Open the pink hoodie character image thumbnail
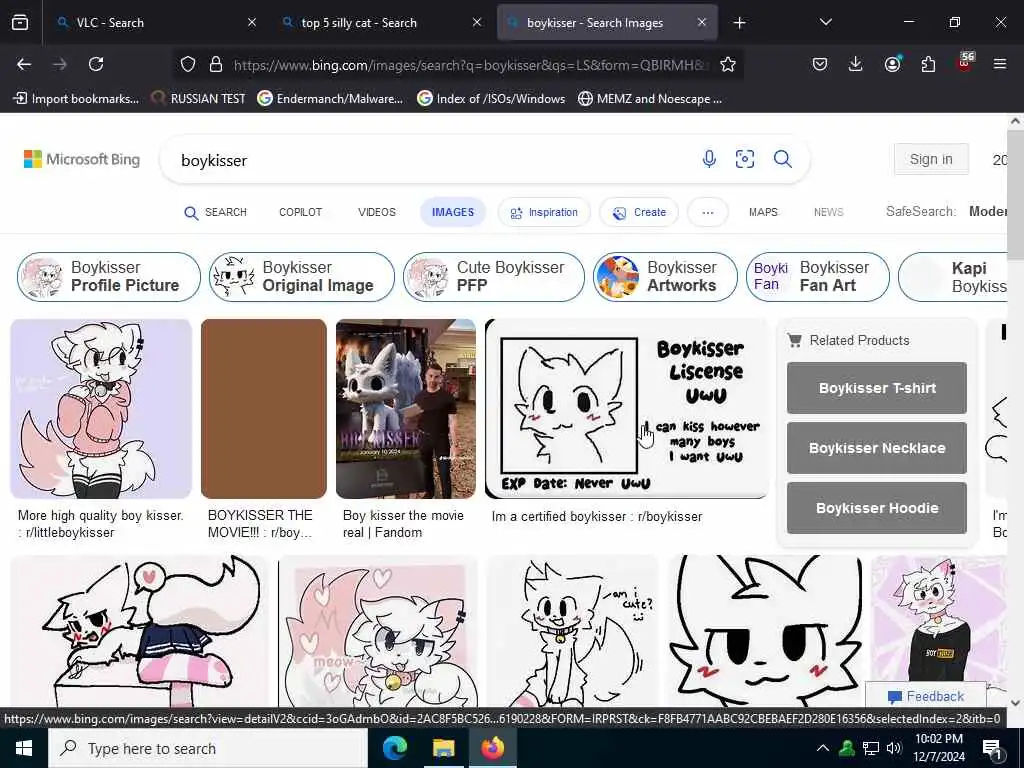 [101, 409]
